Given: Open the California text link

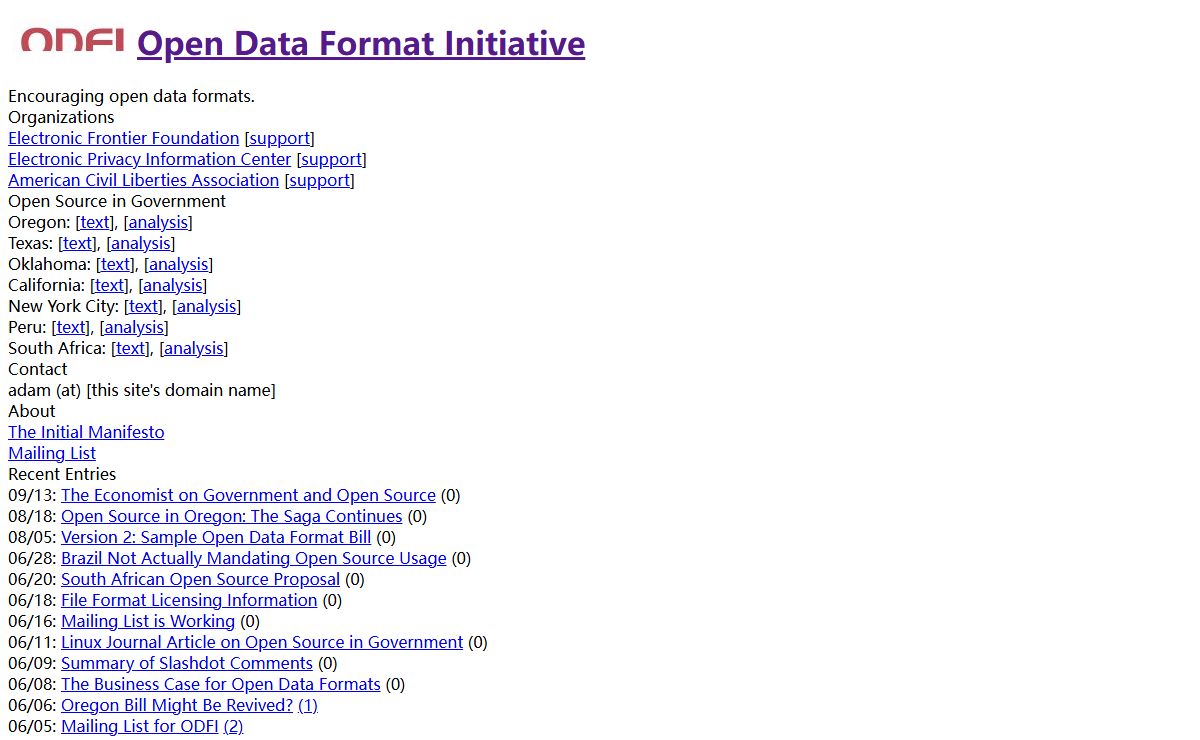Looking at the screenshot, I should pyautogui.click(x=110, y=285).
